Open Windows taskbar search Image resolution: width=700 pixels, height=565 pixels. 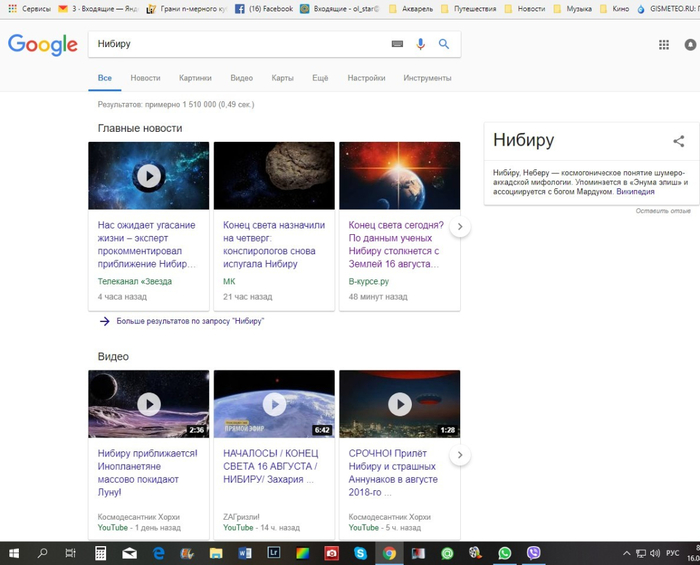pyautogui.click(x=42, y=553)
